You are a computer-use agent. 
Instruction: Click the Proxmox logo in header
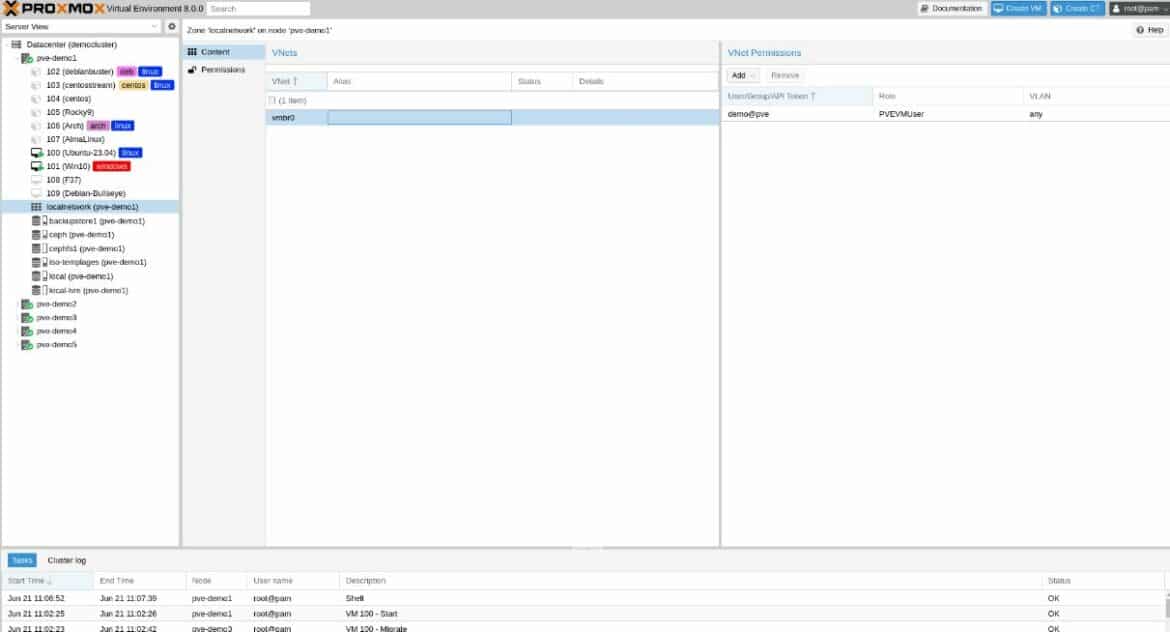tap(54, 9)
